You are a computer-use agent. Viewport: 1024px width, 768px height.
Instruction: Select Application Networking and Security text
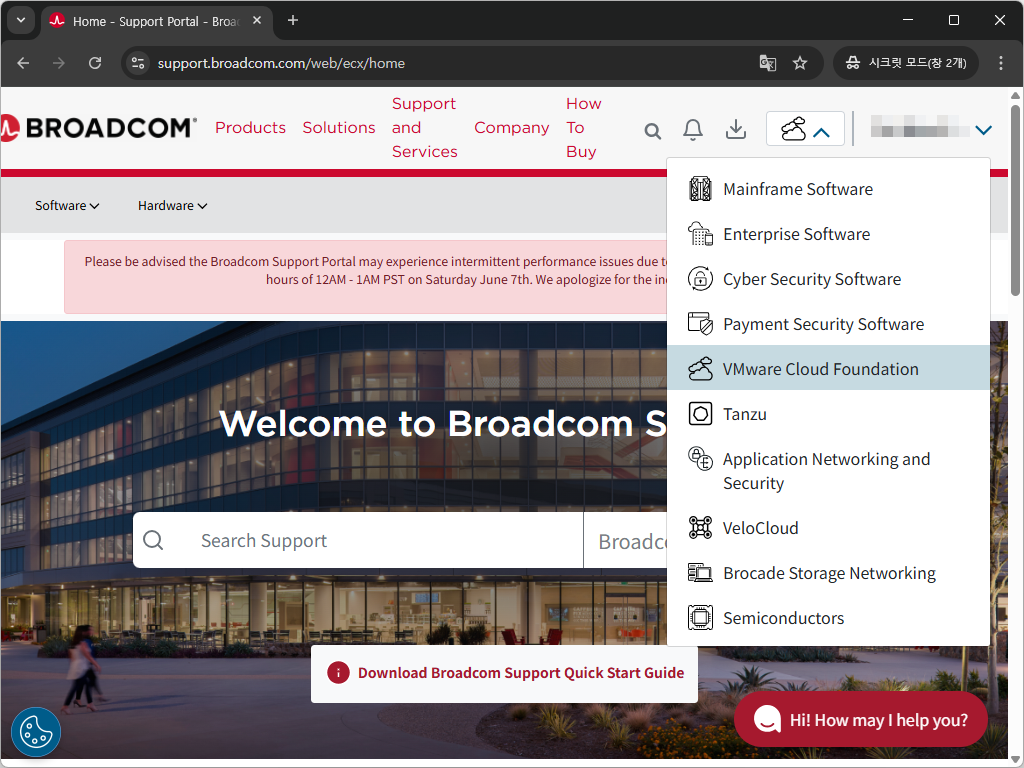click(826, 471)
